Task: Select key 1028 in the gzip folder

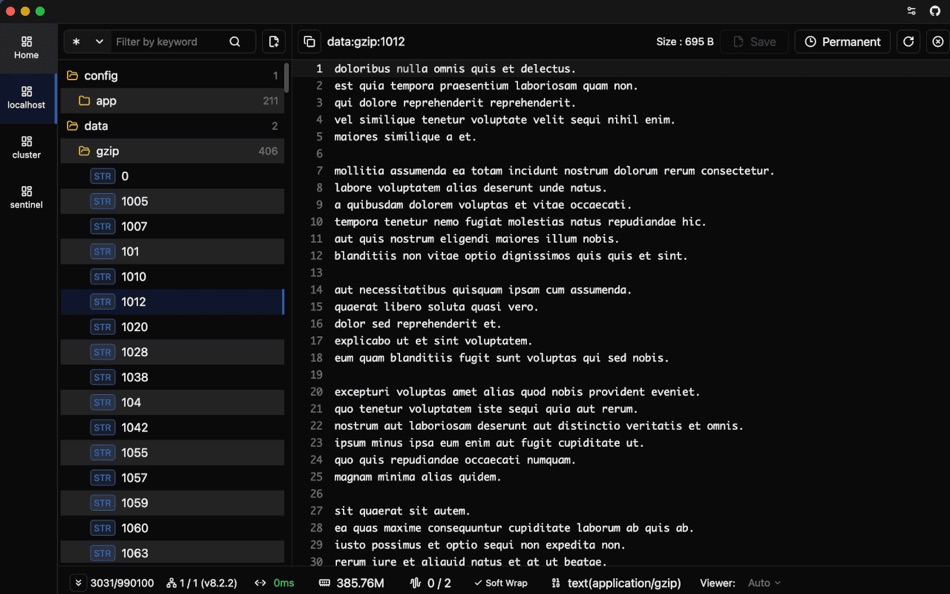Action: 134,352
